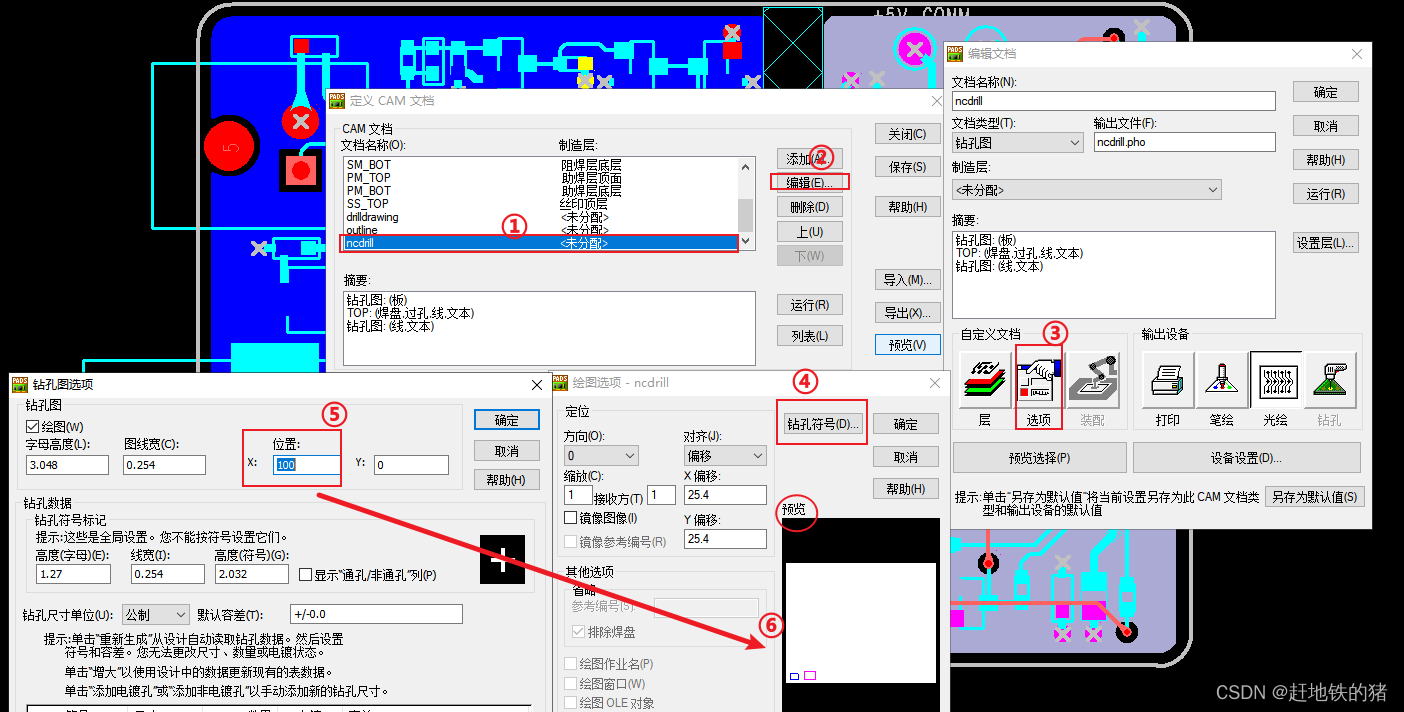Screen dimensions: 1404x712
Task: Expand the 制造层 <未分配> dropdown
Action: pos(1212,189)
